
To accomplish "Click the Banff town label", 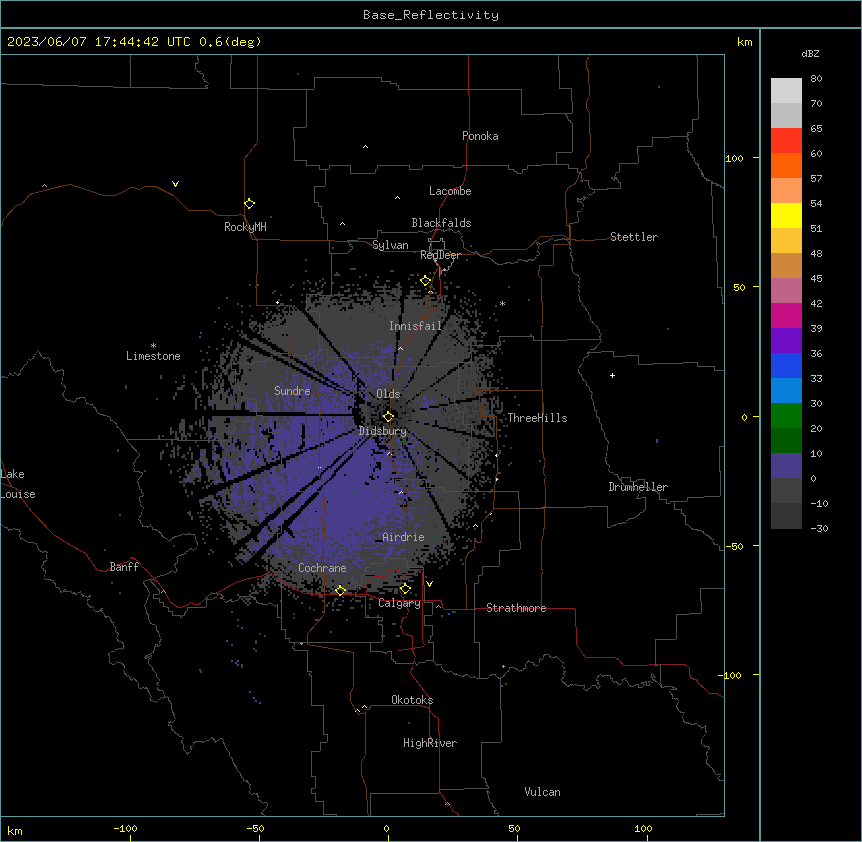I will pyautogui.click(x=124, y=567).
